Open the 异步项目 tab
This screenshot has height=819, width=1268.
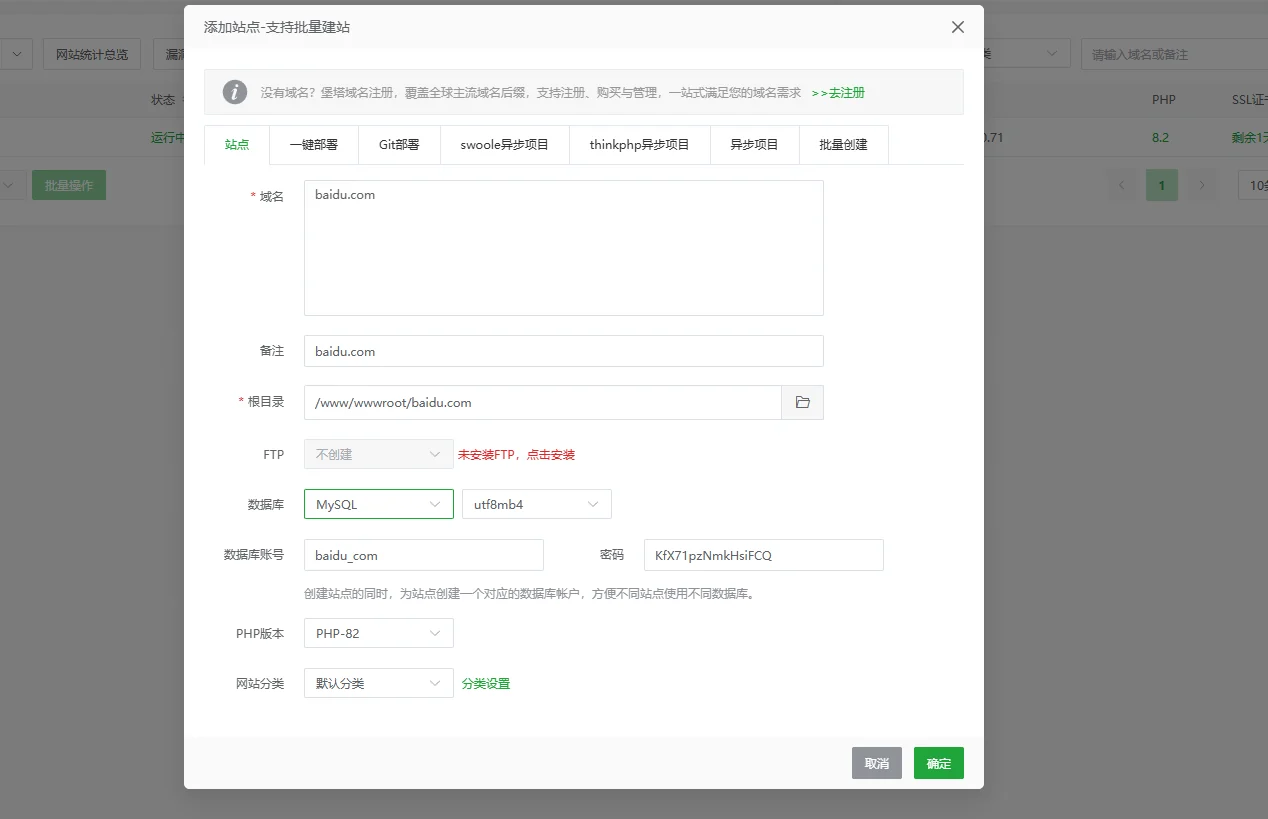tap(754, 144)
